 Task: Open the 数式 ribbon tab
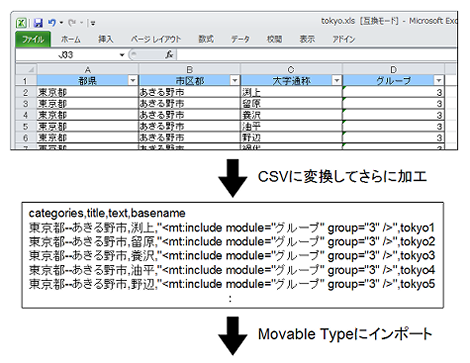(206, 39)
